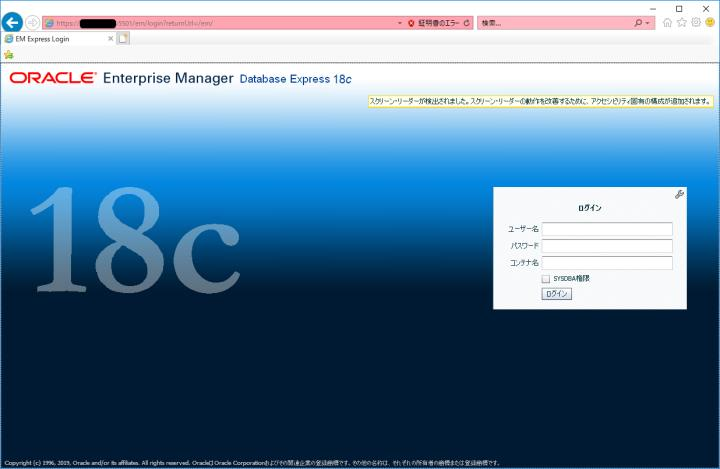Go to the browser home icon
Screen dimensions: 720x469
[667, 23]
